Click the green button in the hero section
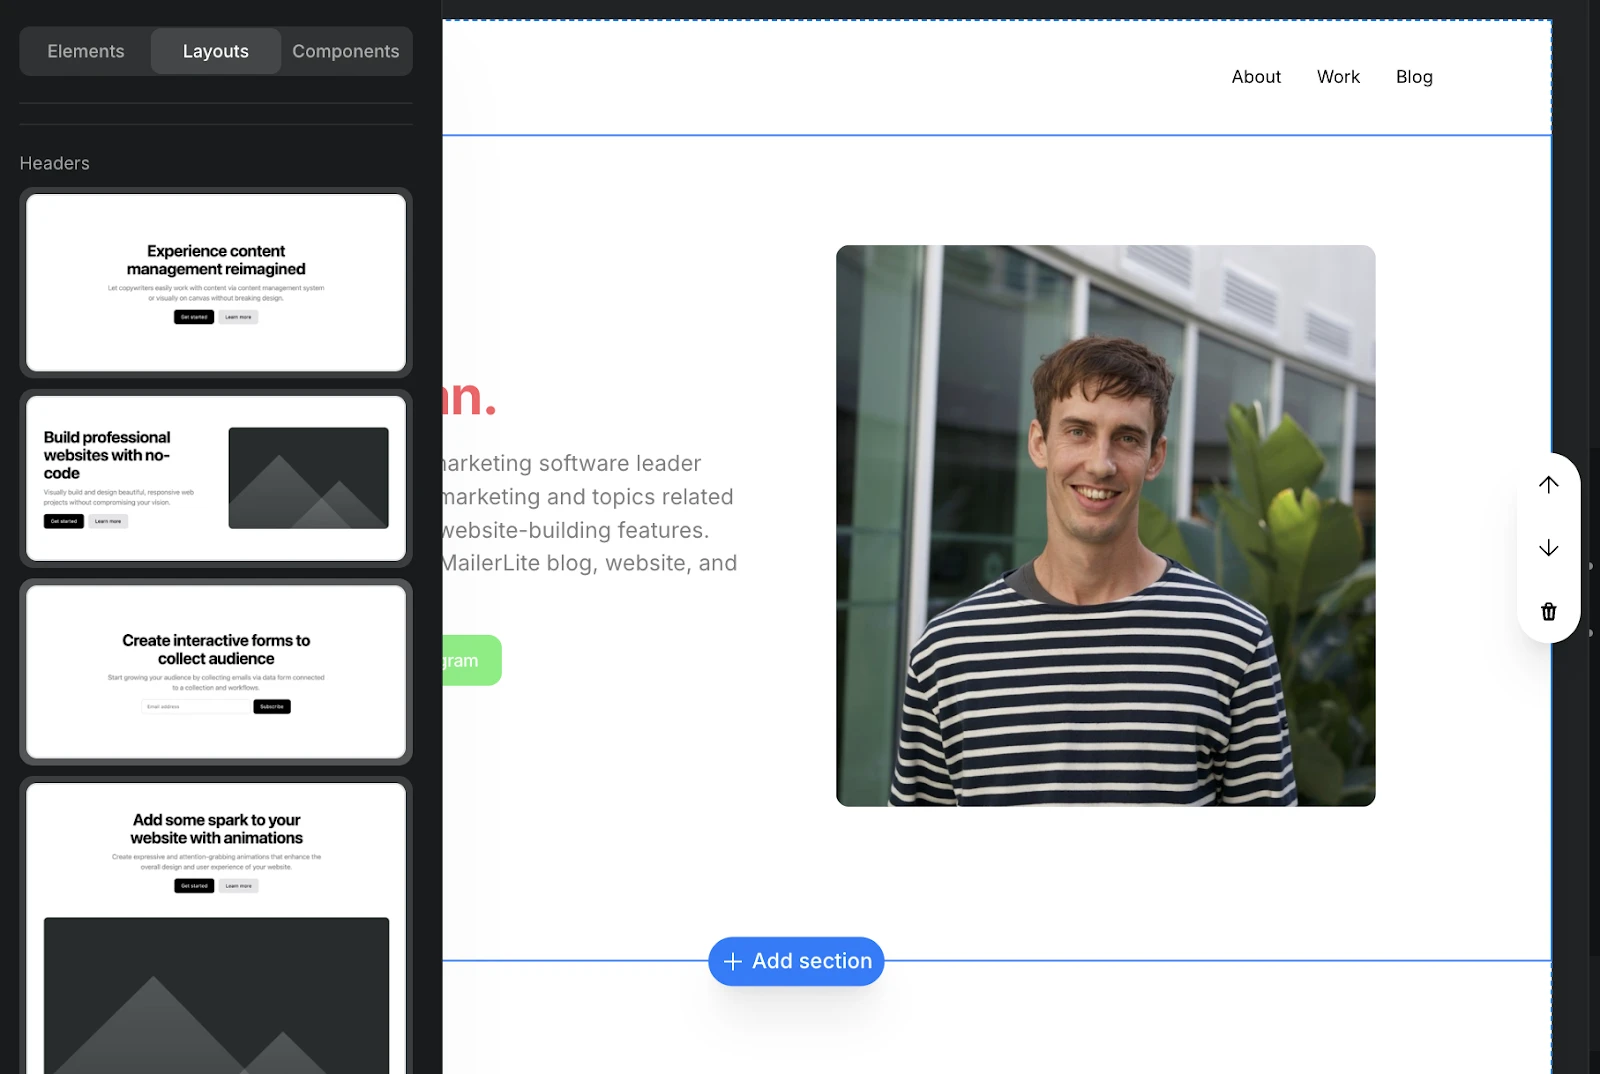 [472, 660]
